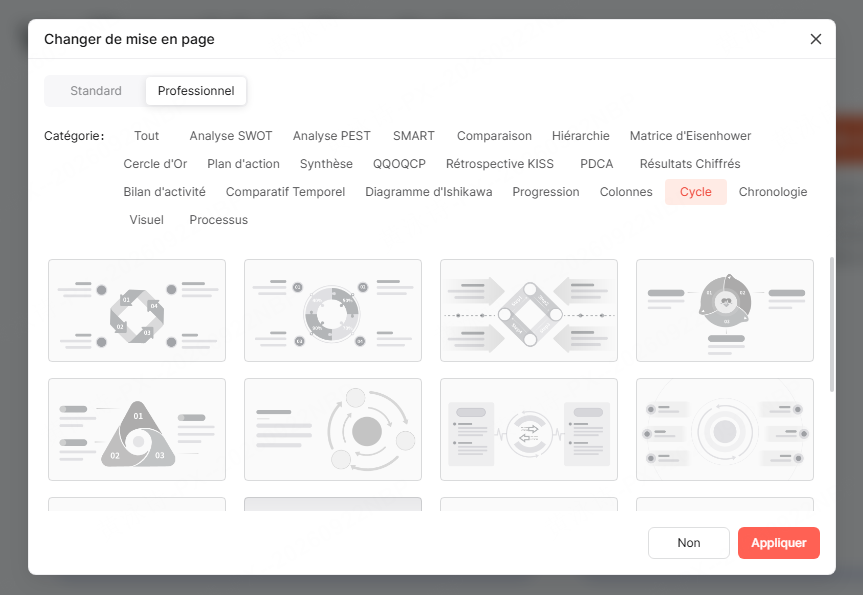Open the Processus category
This screenshot has height=595, width=863.
pyautogui.click(x=219, y=220)
